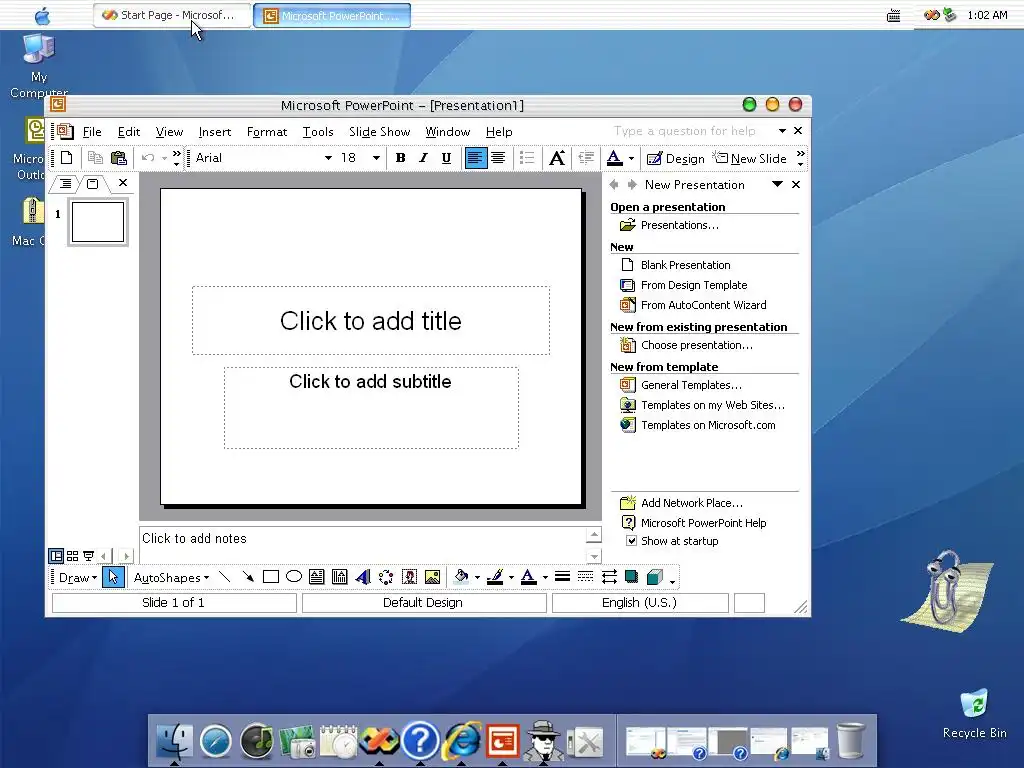Click Font Color A icon in formatting toolbar
This screenshot has height=768, width=1024.
(615, 158)
